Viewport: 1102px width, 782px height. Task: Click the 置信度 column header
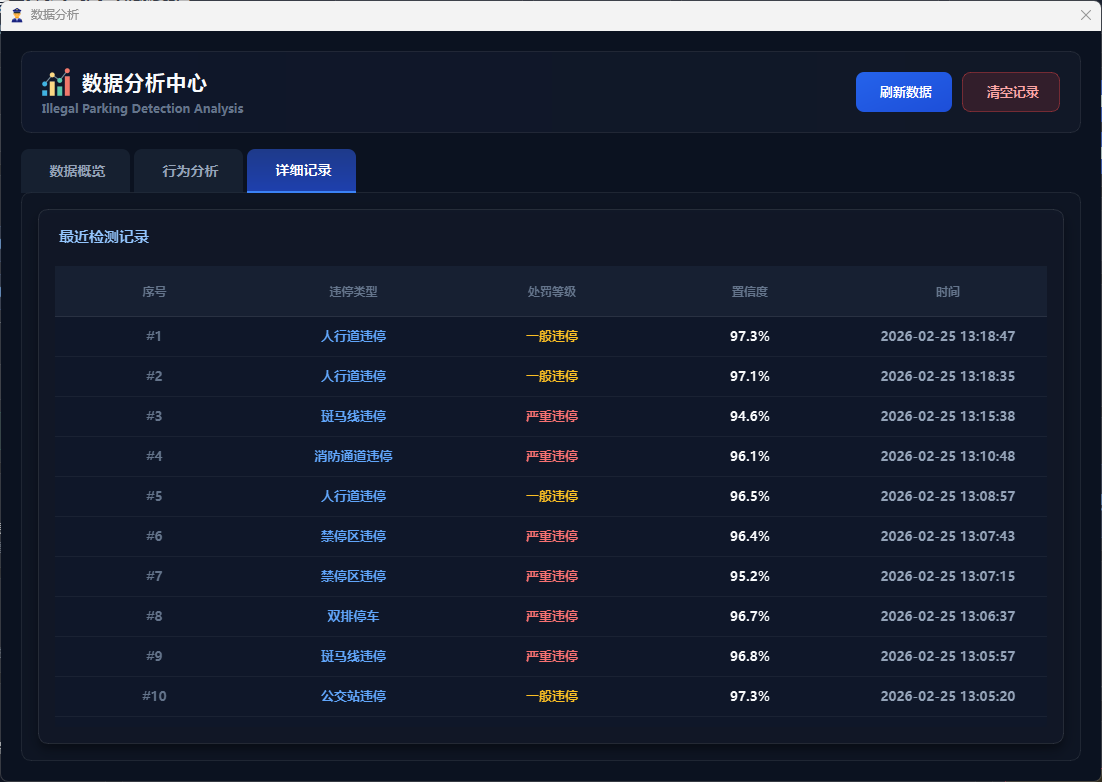tap(750, 292)
